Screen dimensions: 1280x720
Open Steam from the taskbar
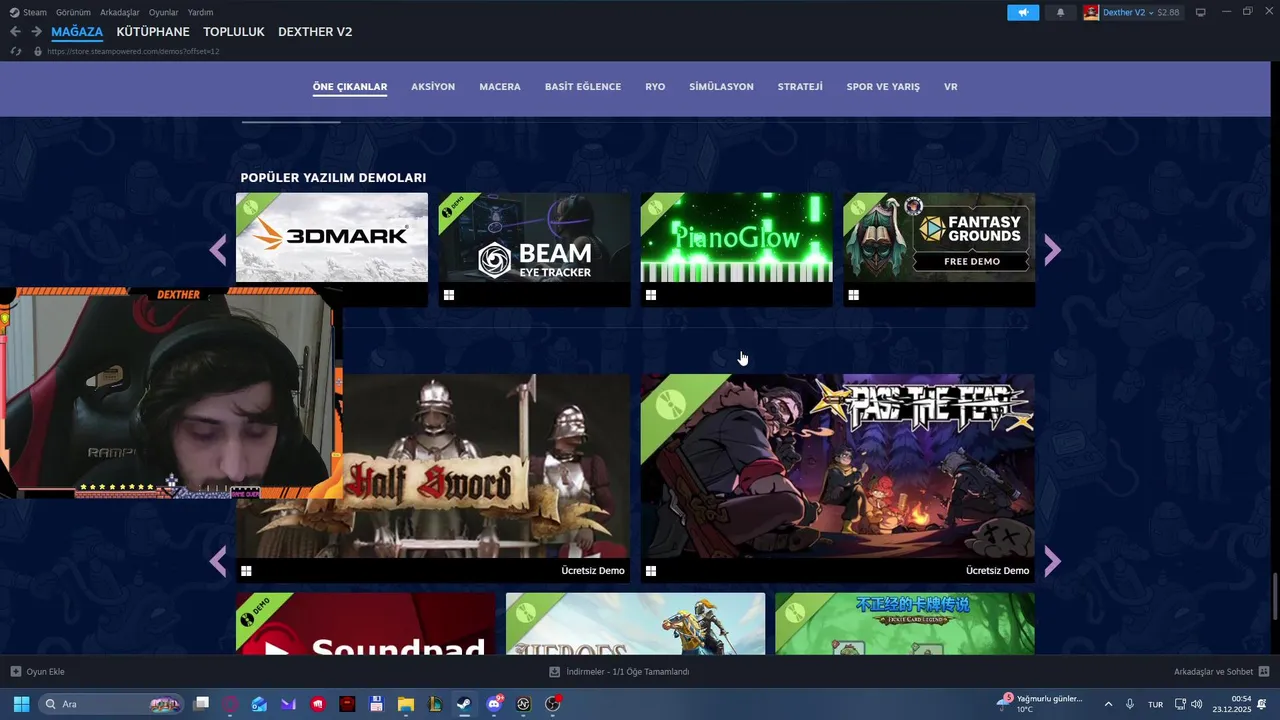coord(464,704)
